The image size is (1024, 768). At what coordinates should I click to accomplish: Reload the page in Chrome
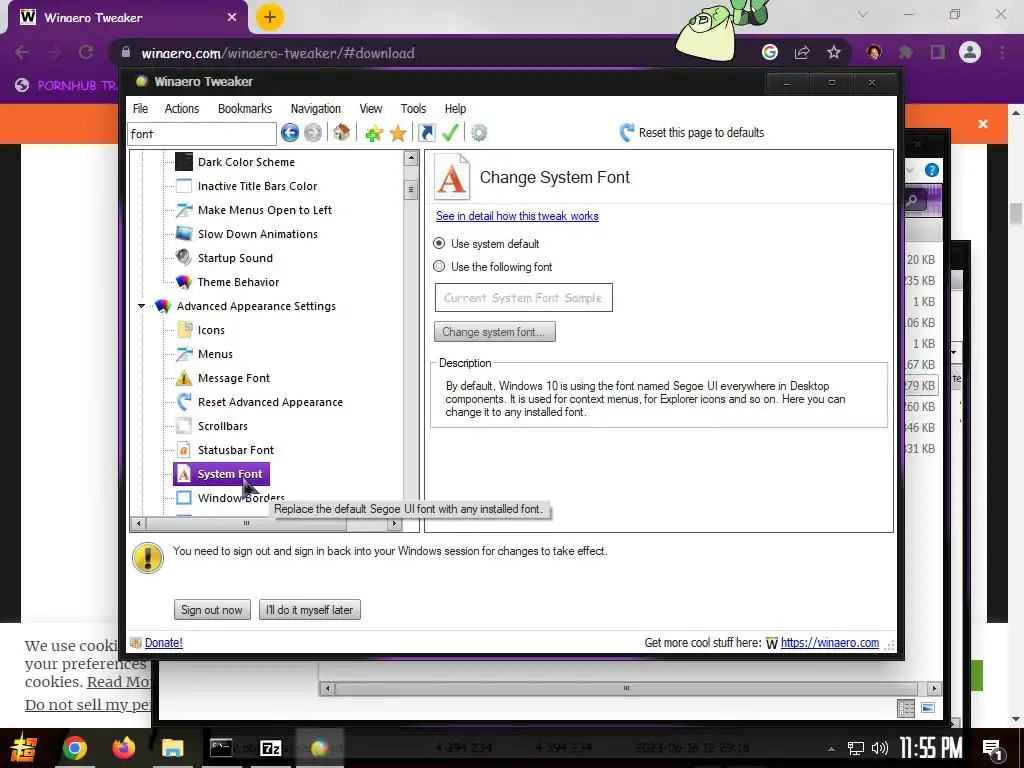86,52
